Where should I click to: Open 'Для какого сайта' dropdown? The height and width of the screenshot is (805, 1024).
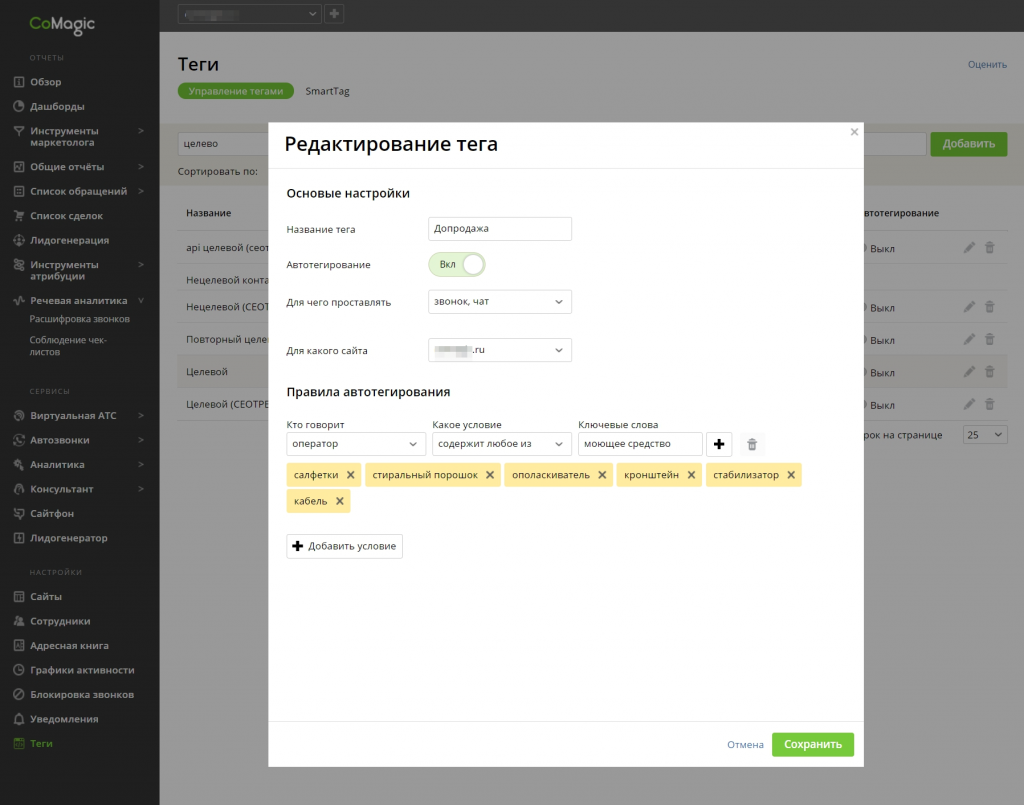click(500, 351)
